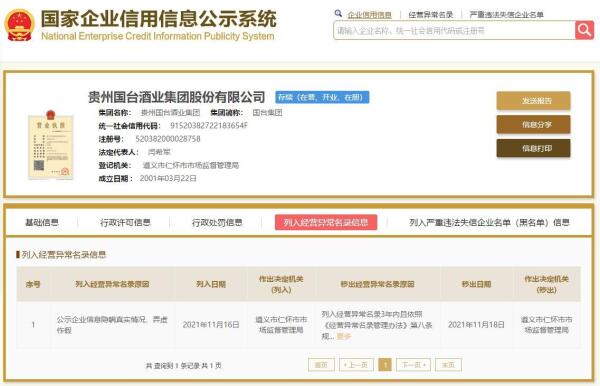The image size is (600, 386).
Task: Open the 行政处罚信息 tab
Action: pyautogui.click(x=217, y=222)
